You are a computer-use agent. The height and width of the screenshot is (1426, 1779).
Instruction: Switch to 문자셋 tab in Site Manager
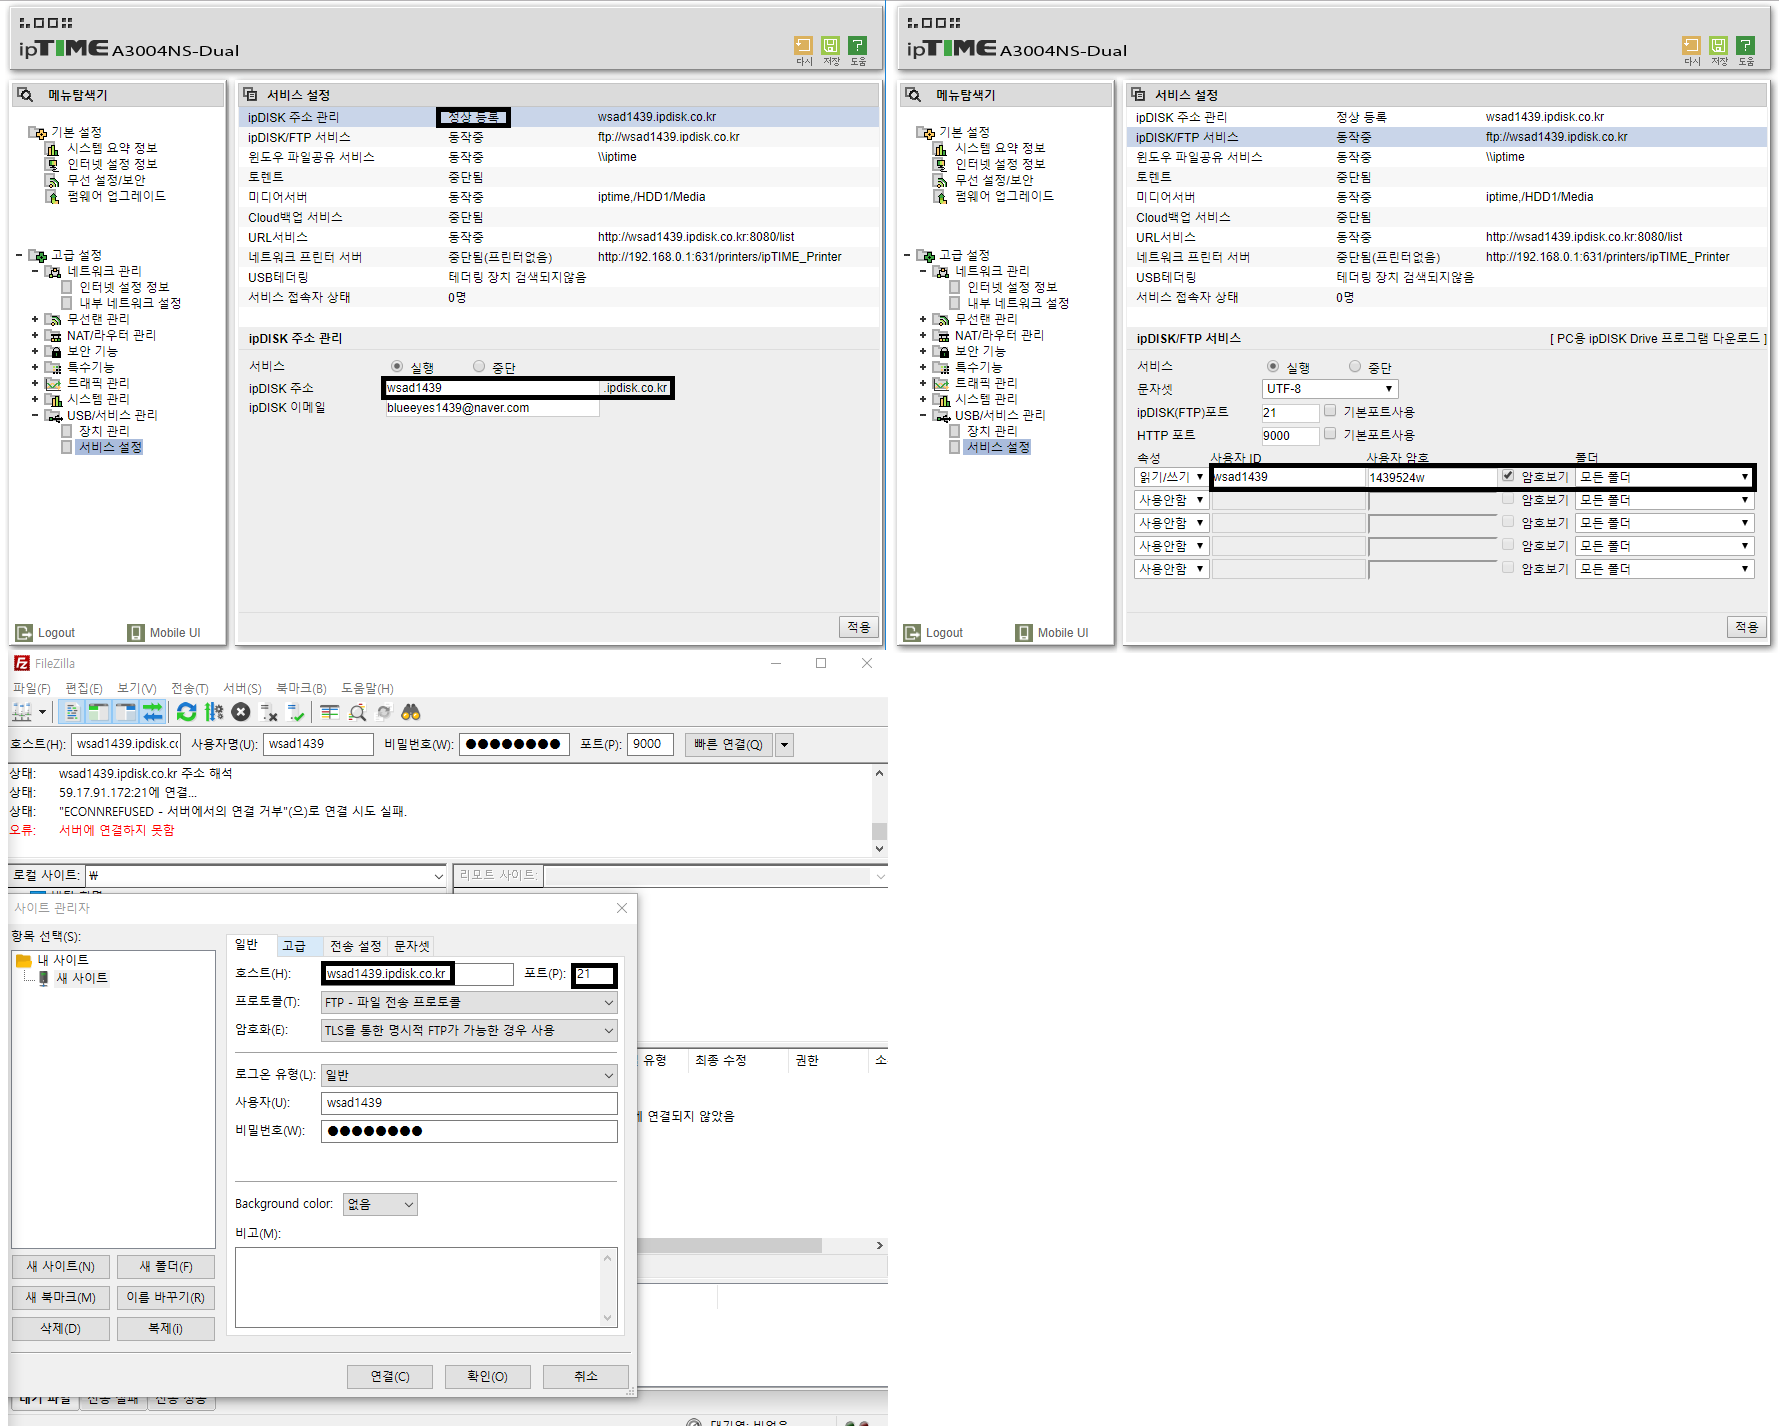(x=412, y=946)
